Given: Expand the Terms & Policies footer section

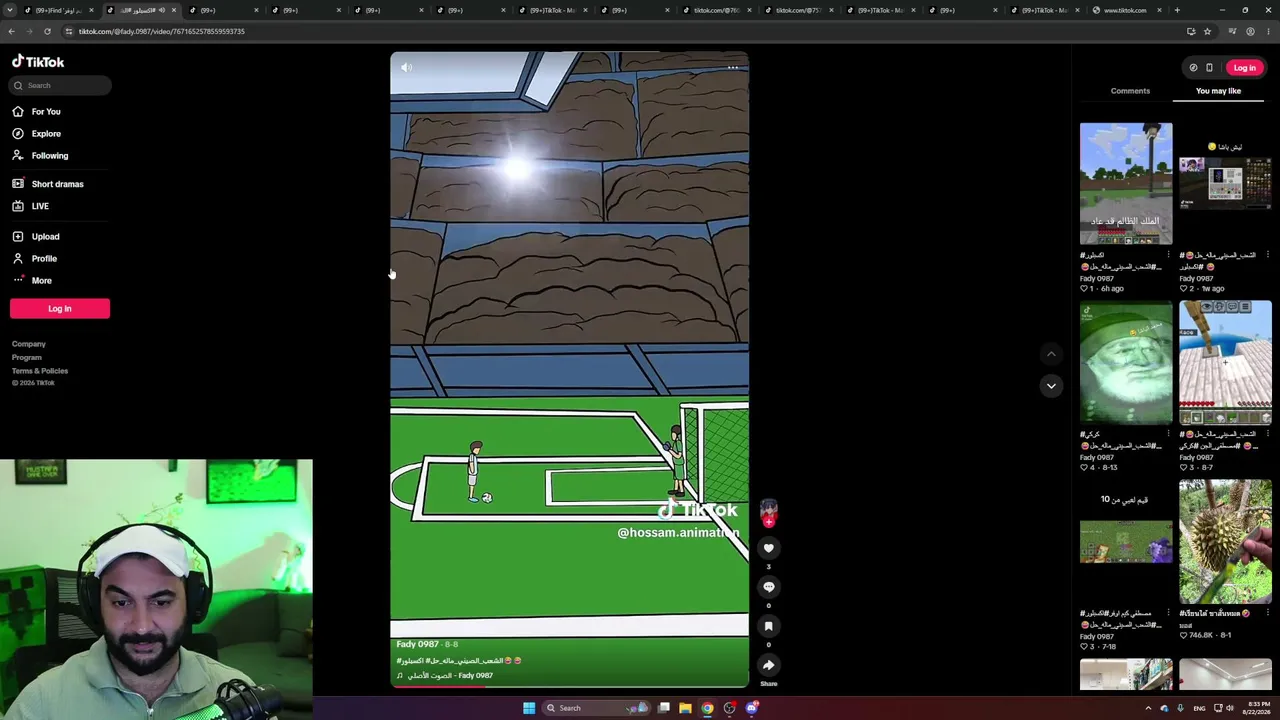Looking at the screenshot, I should tap(40, 370).
